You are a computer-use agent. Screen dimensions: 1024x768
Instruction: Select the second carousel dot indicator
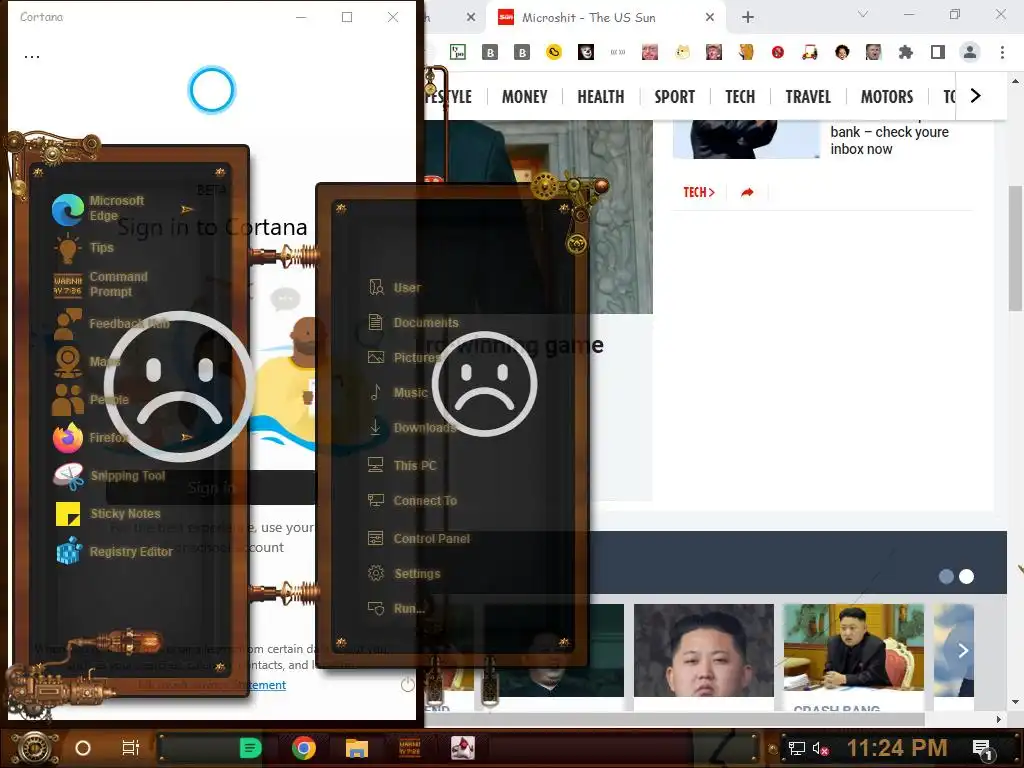(967, 577)
